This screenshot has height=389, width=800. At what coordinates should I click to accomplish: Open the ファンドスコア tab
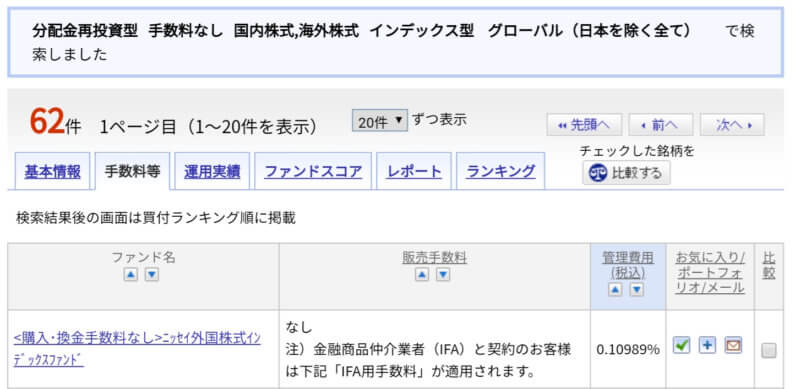pos(313,172)
